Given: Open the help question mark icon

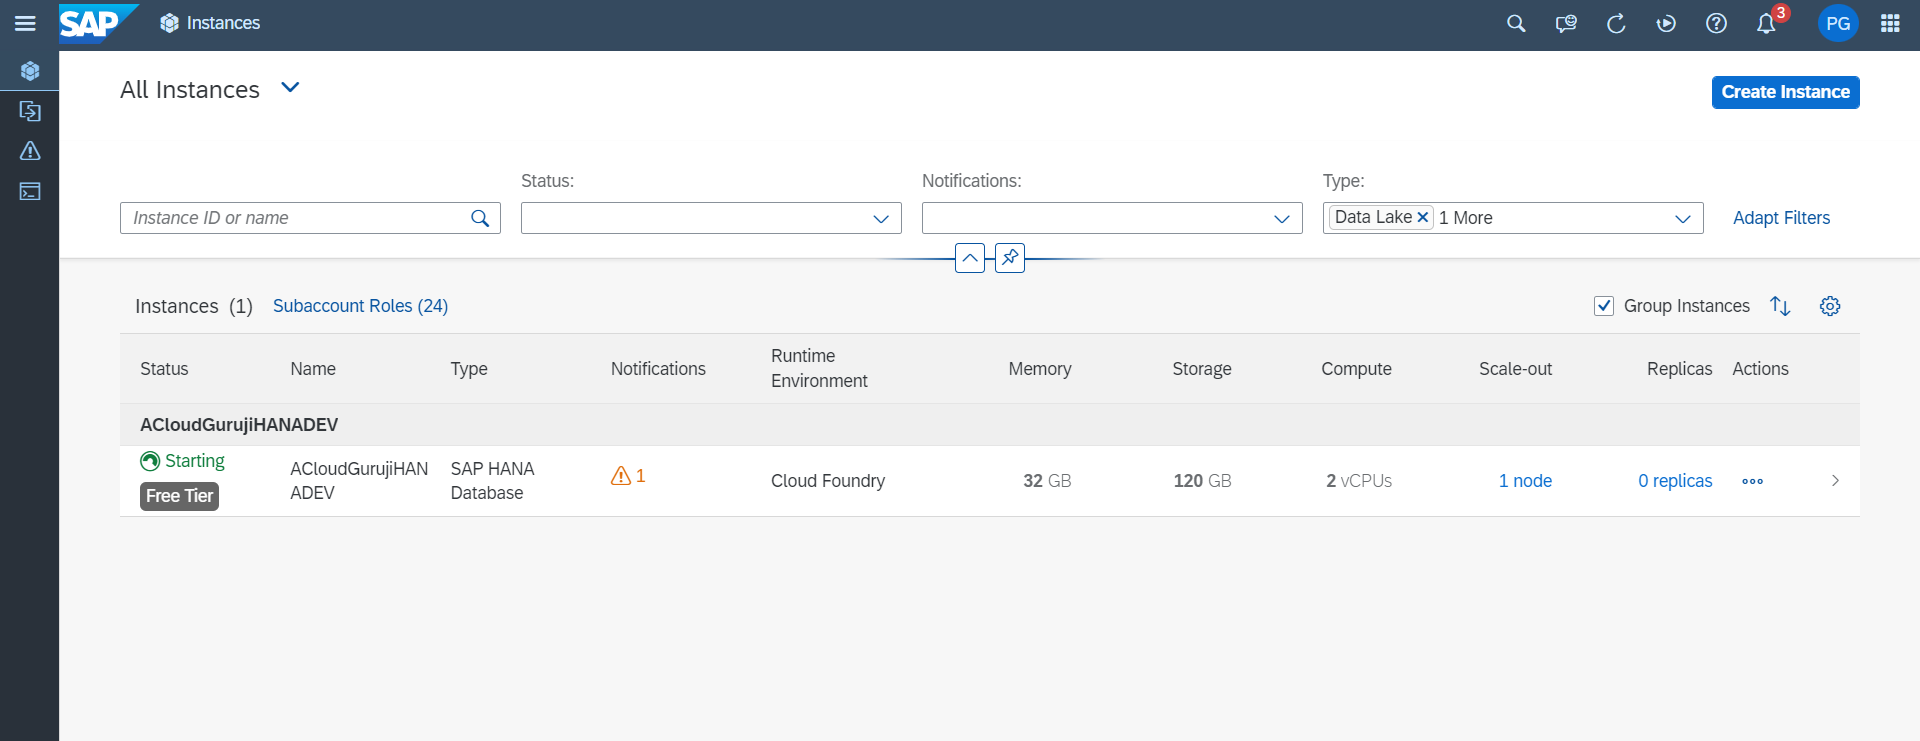Looking at the screenshot, I should click(1716, 23).
